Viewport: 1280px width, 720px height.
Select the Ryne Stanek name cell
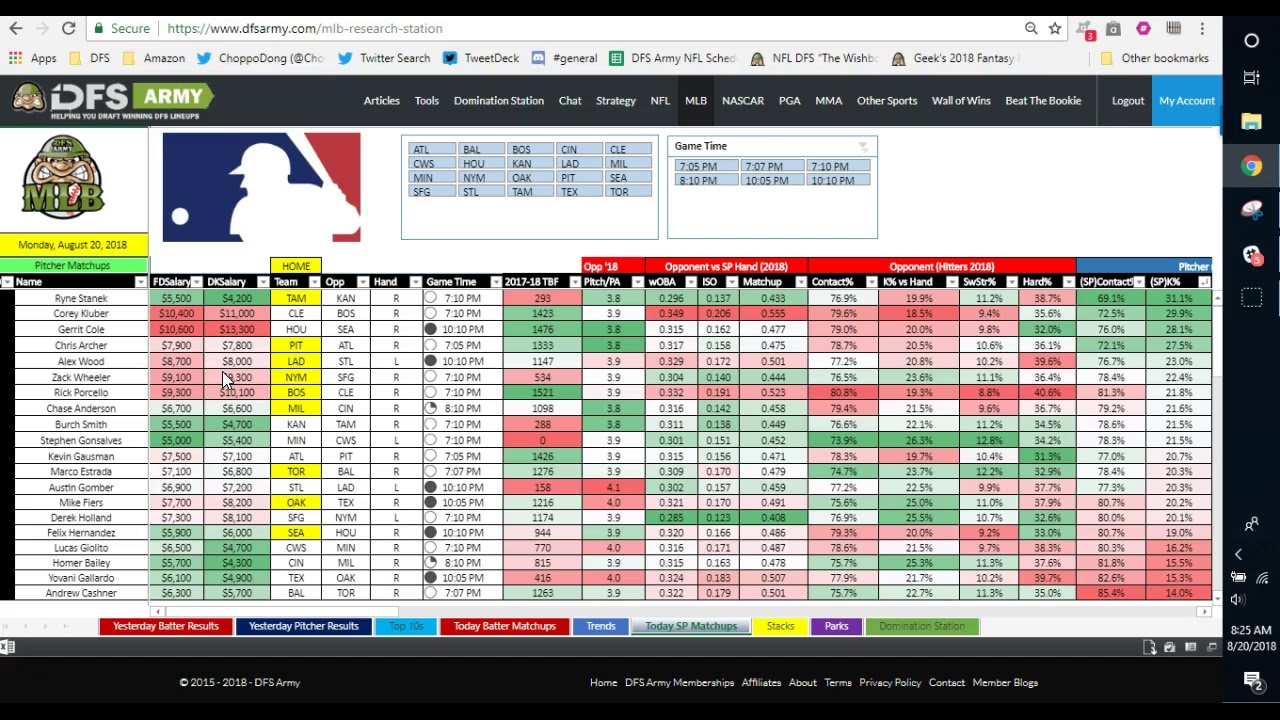(80, 299)
